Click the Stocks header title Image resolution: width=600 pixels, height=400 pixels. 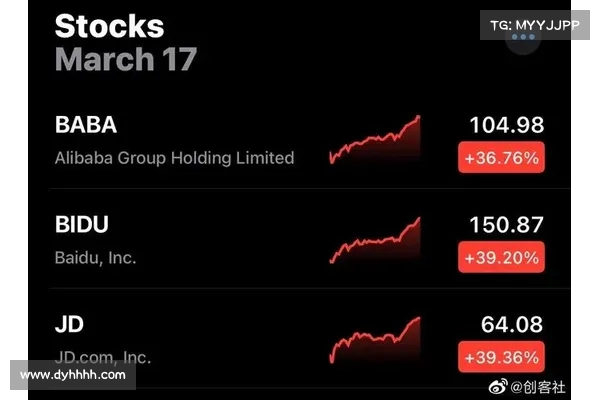pos(109,25)
